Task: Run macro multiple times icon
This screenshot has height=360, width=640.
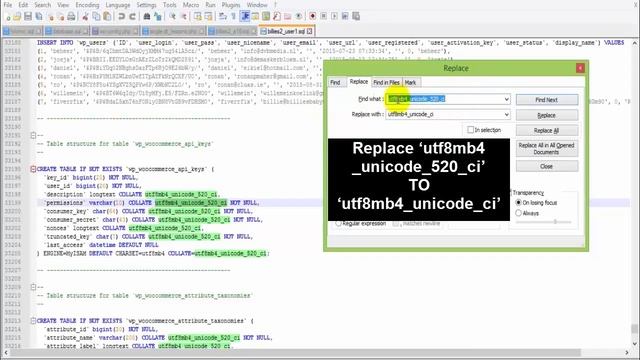Action: (345, 16)
